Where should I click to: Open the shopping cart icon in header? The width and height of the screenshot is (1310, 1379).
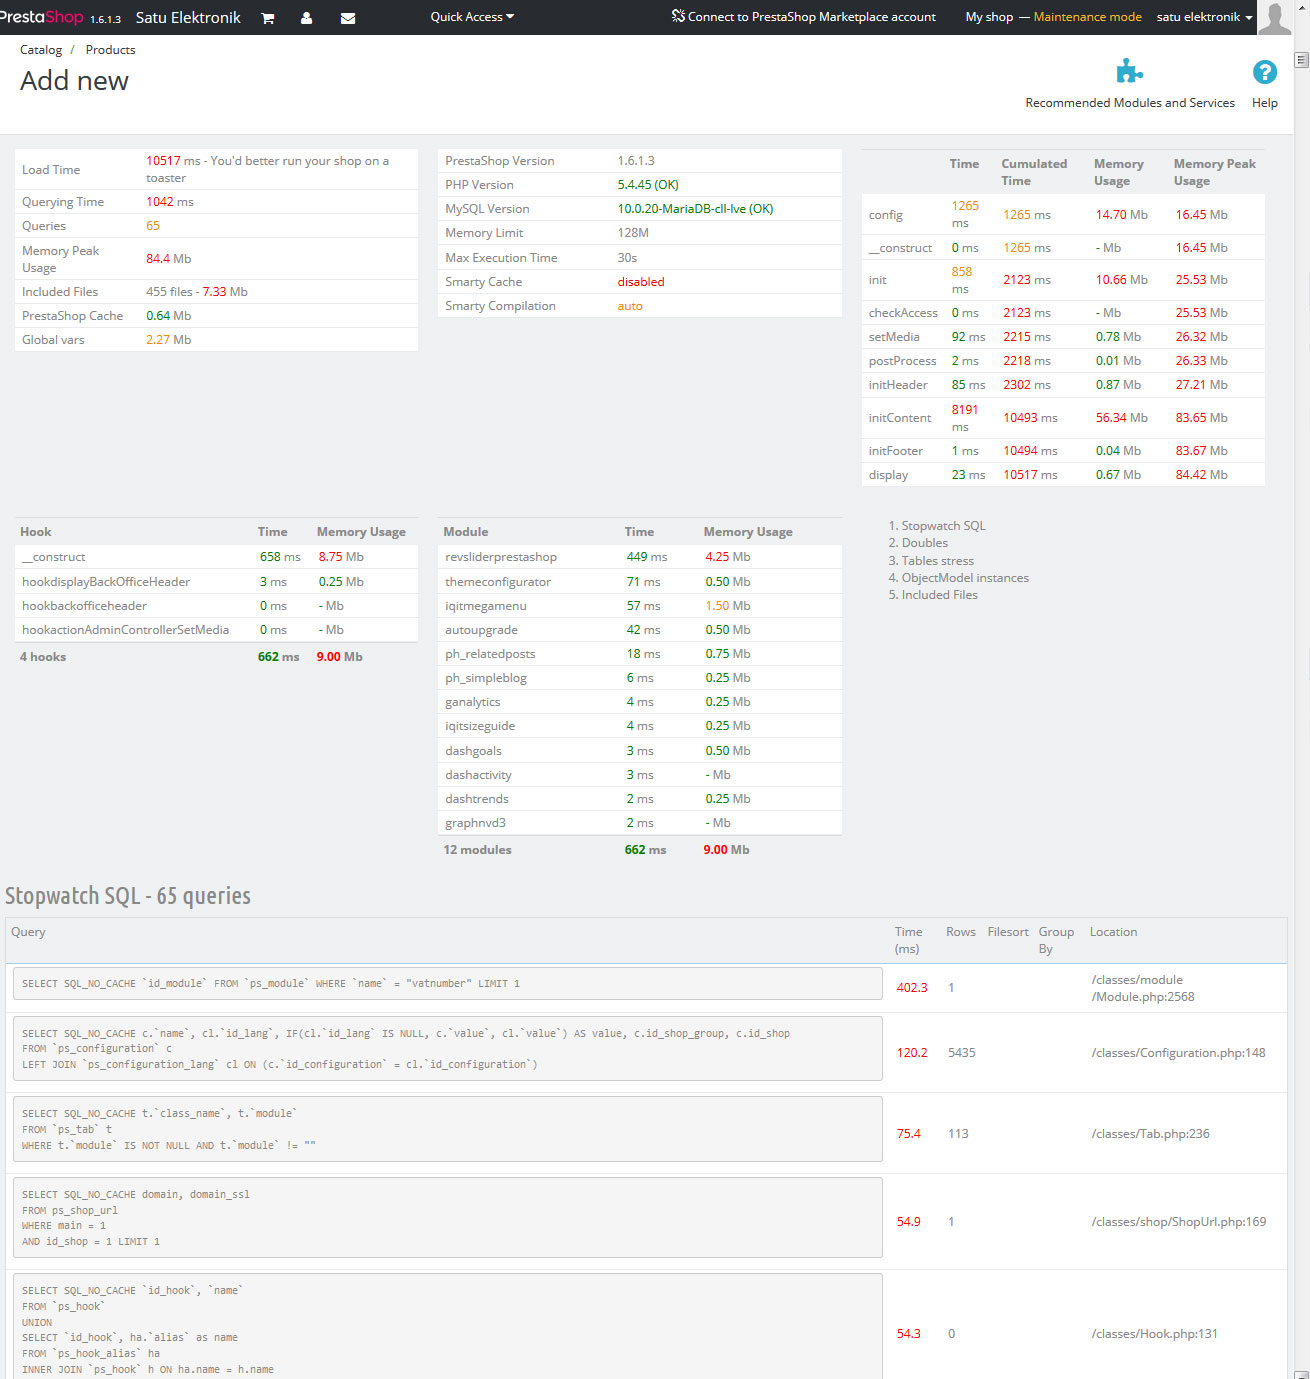[x=268, y=18]
